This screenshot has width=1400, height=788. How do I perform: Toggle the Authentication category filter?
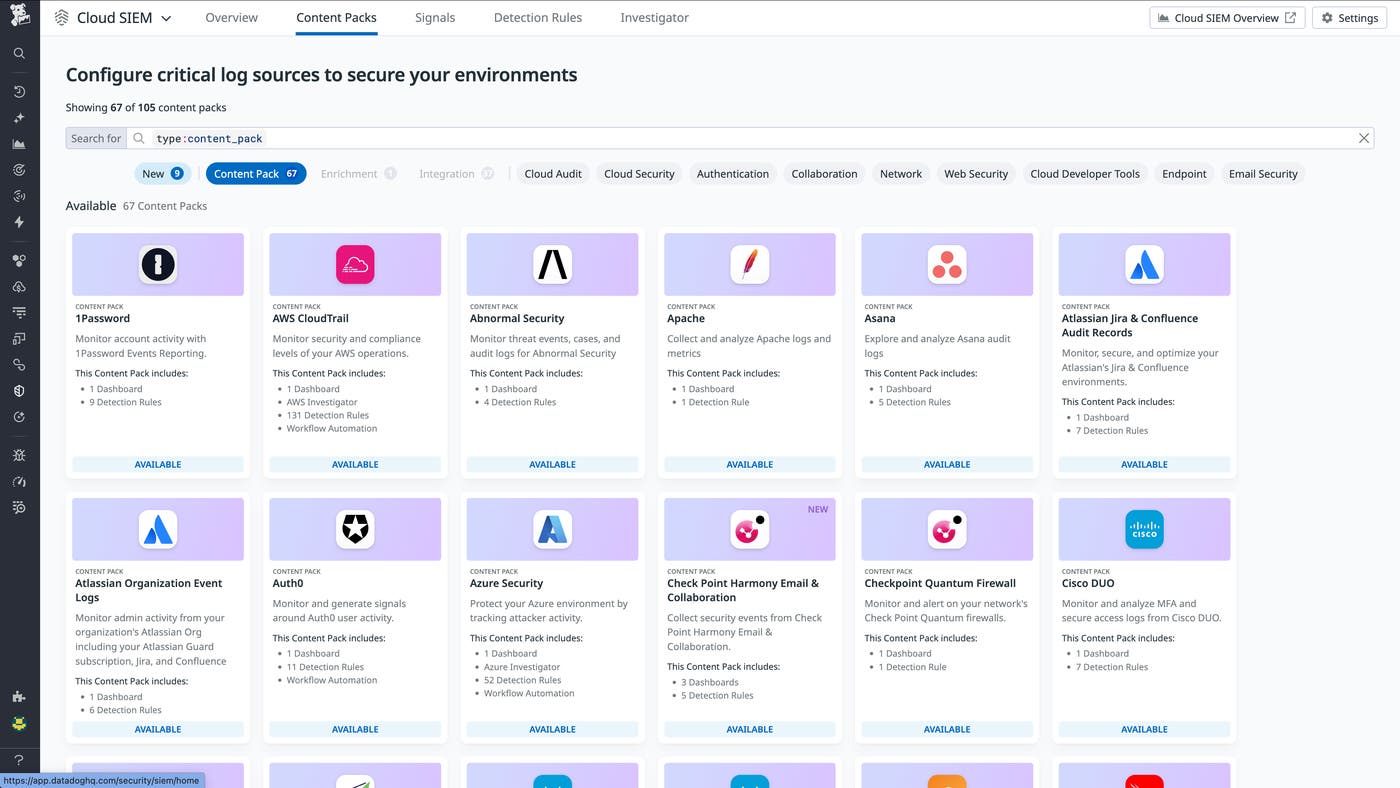pos(732,173)
